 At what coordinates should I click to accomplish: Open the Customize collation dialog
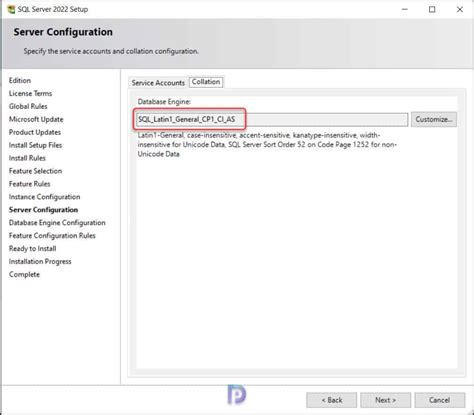[434, 119]
